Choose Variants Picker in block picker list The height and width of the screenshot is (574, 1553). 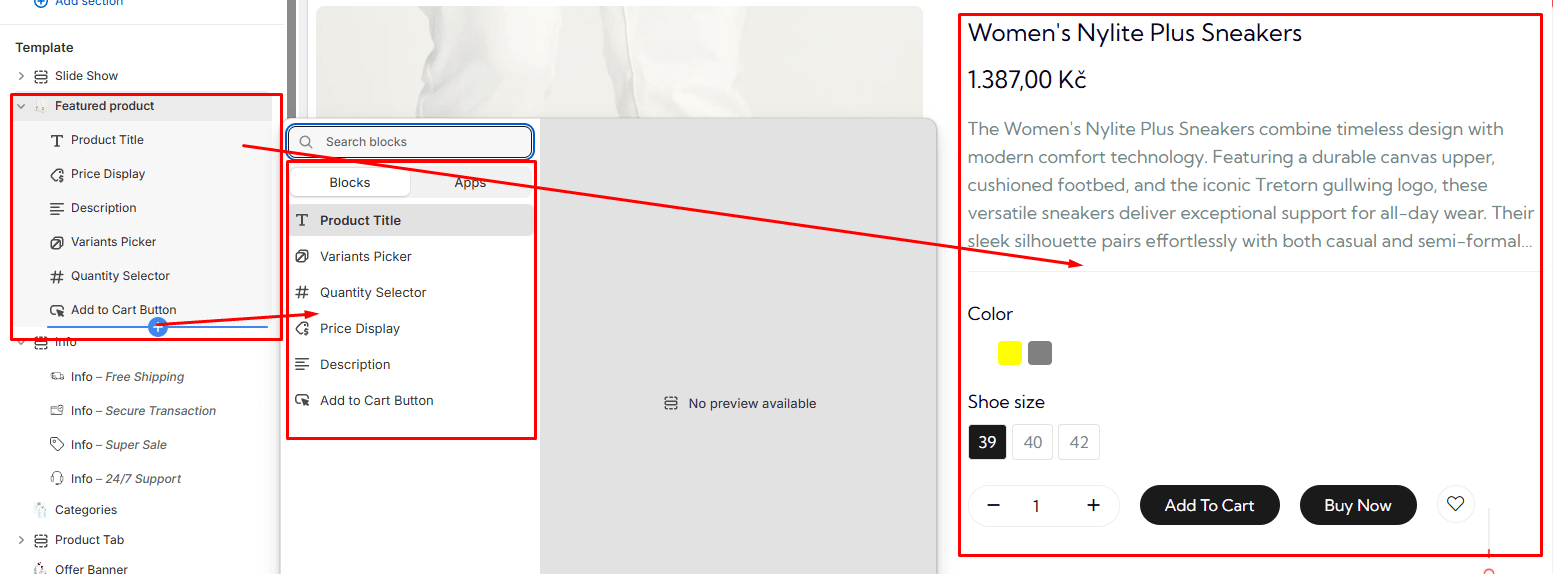[411, 256]
